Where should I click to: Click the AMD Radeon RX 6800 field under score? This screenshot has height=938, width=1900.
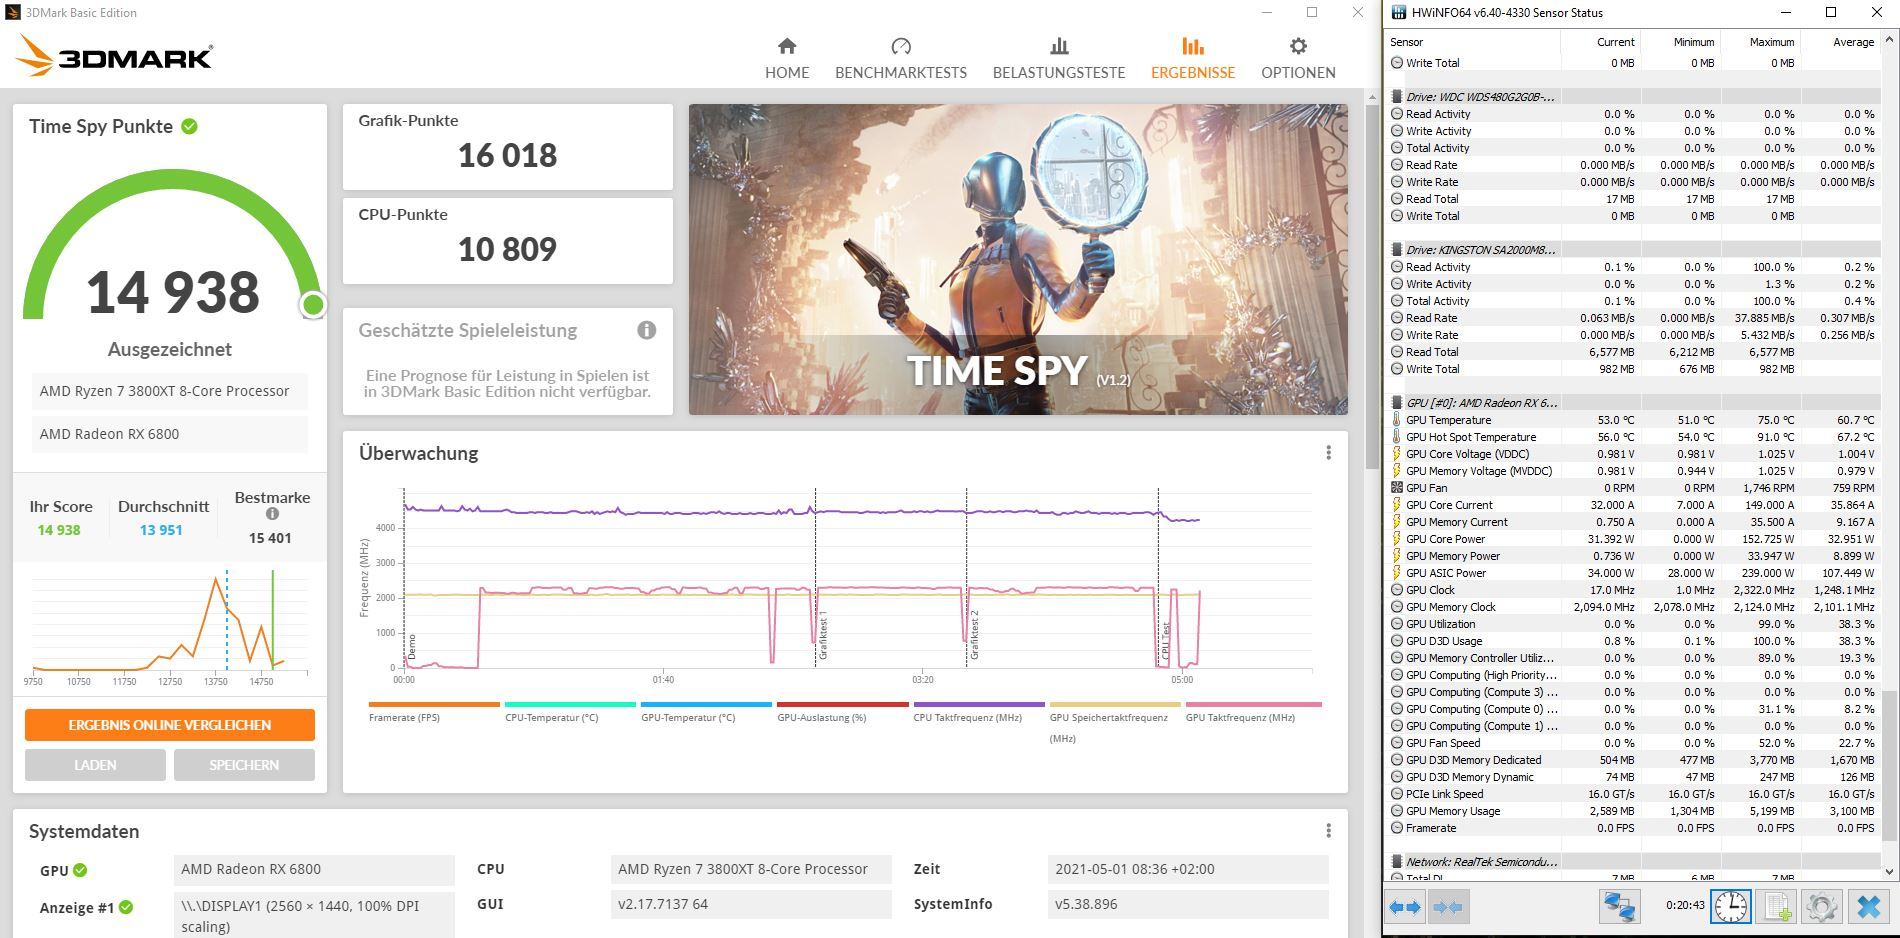[x=169, y=434]
